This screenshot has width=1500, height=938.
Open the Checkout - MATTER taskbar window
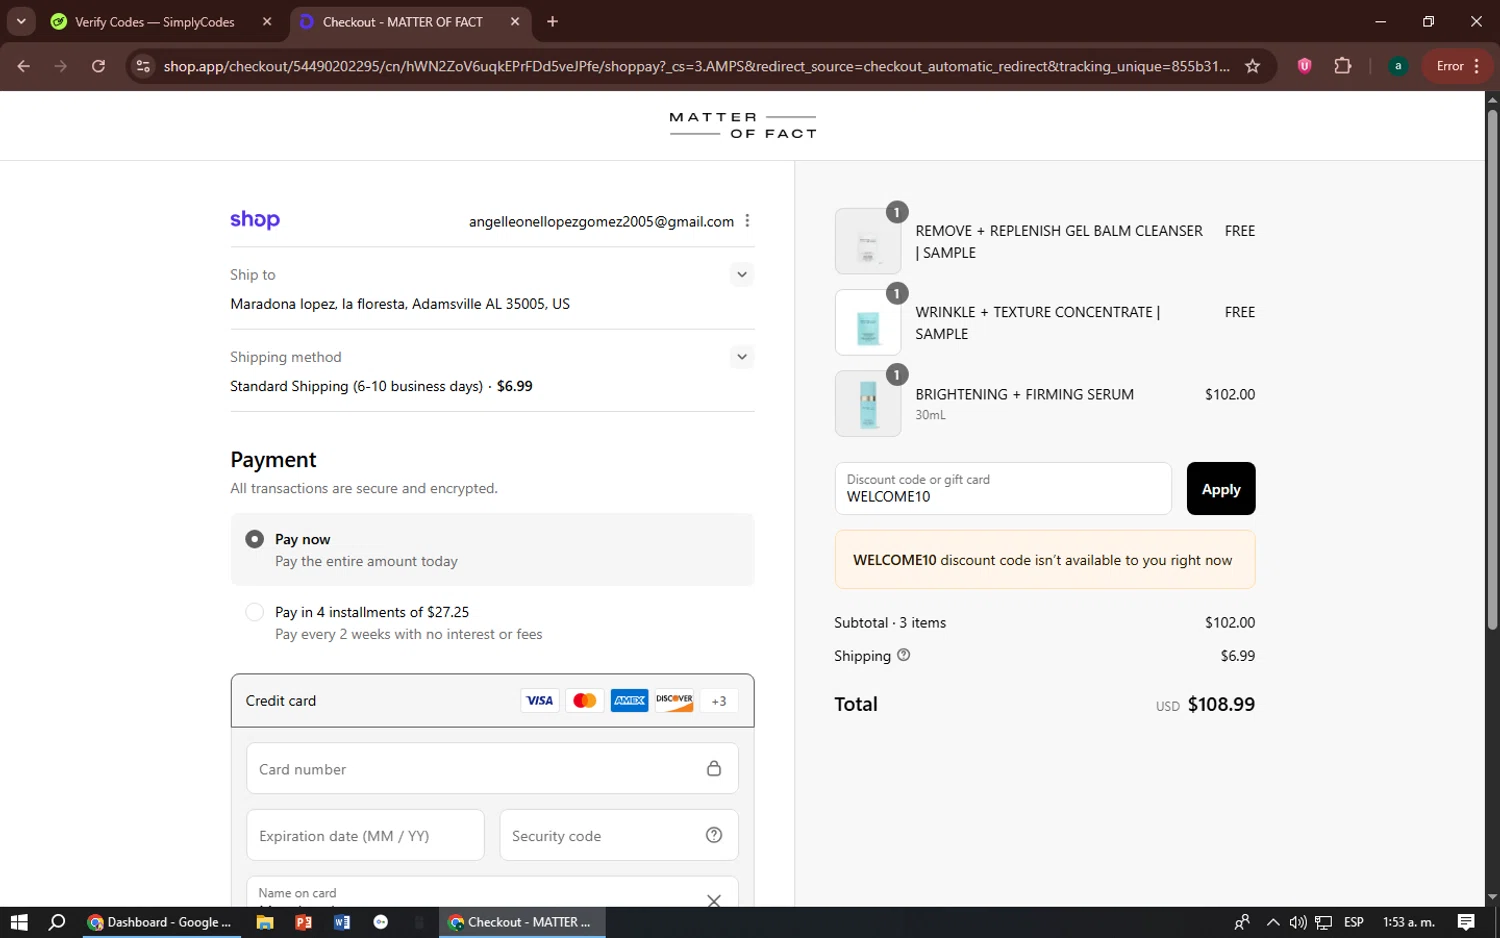[x=522, y=922]
